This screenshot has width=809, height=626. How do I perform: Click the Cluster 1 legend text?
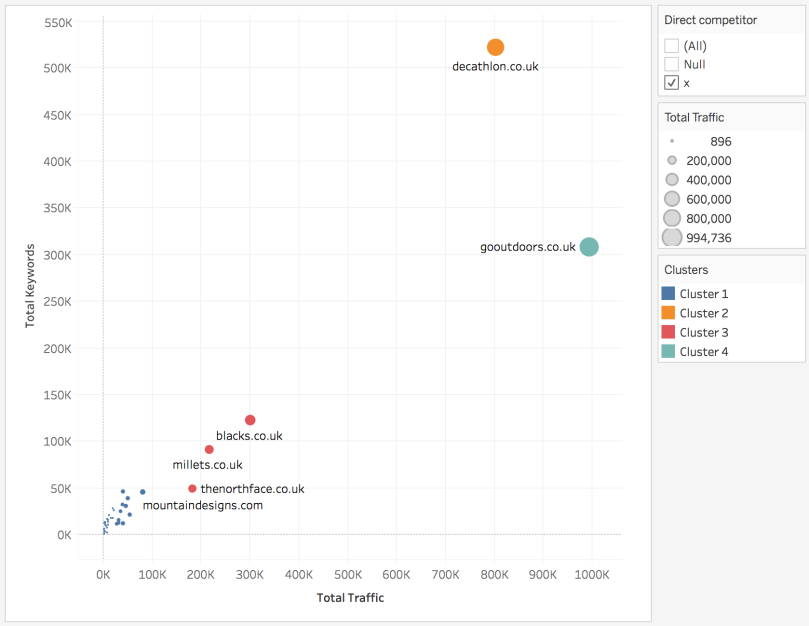[704, 294]
